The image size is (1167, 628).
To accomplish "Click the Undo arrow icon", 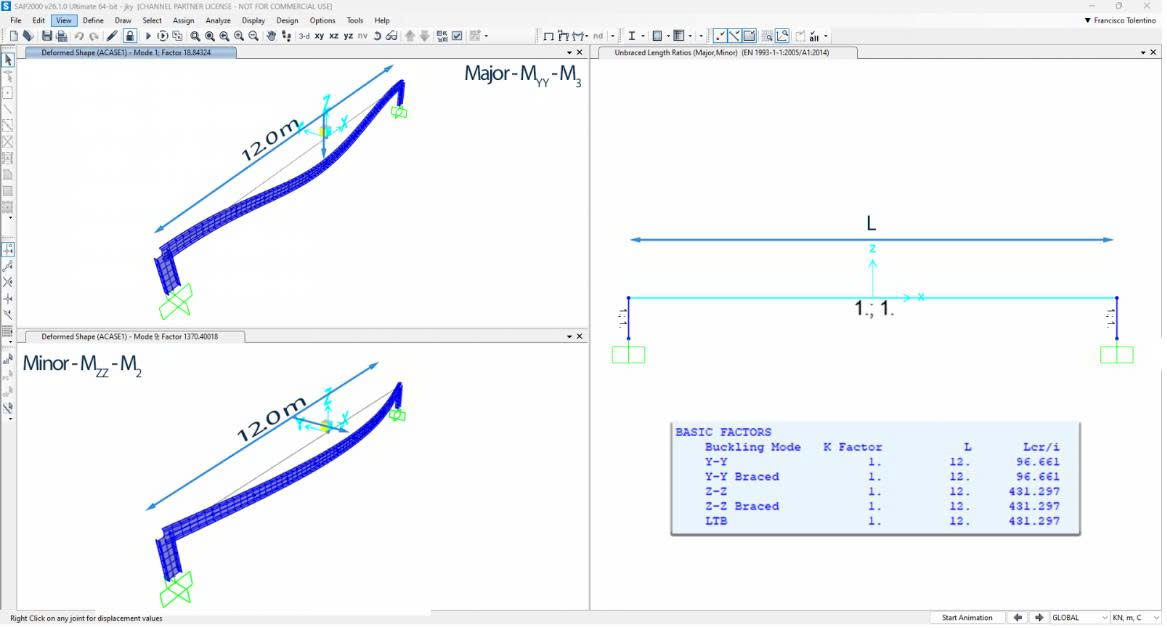I will (x=79, y=36).
